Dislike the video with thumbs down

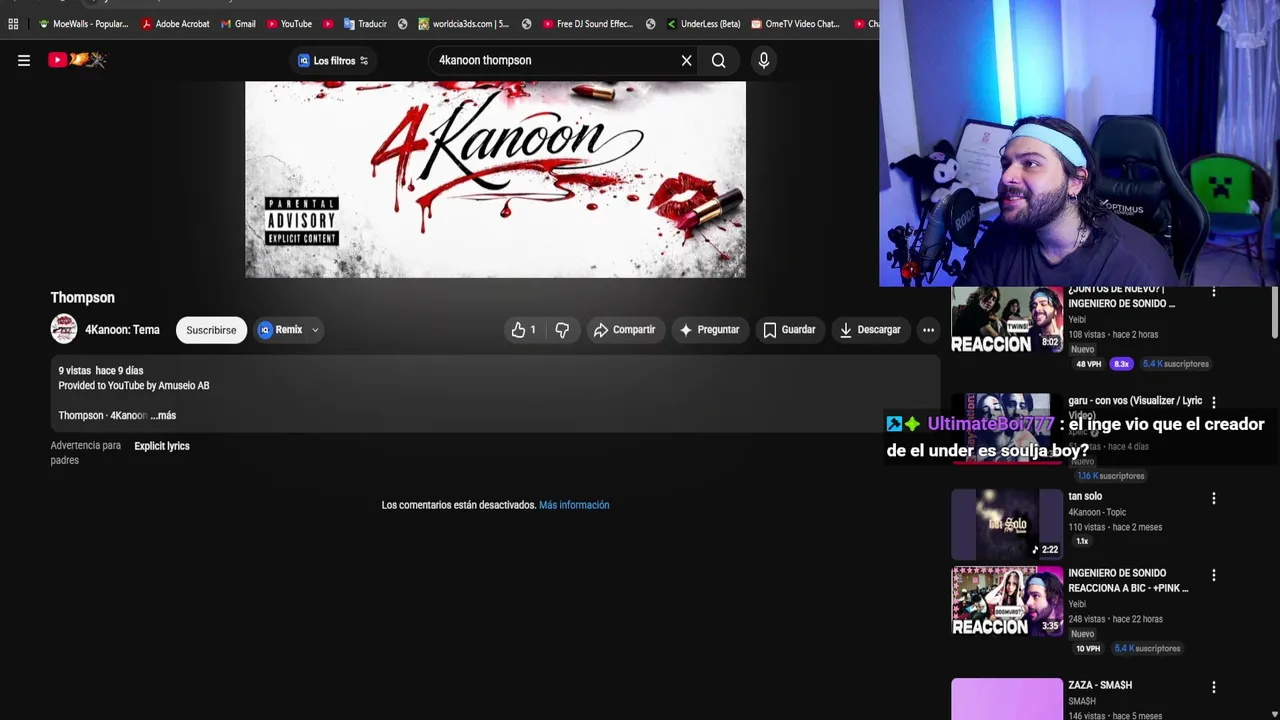pyautogui.click(x=562, y=330)
